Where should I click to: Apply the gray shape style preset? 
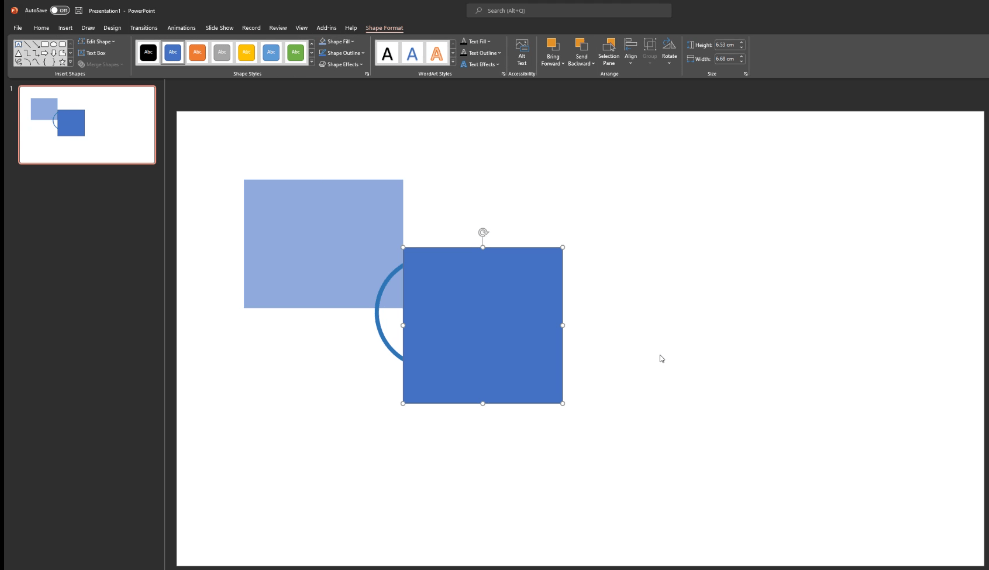222,53
